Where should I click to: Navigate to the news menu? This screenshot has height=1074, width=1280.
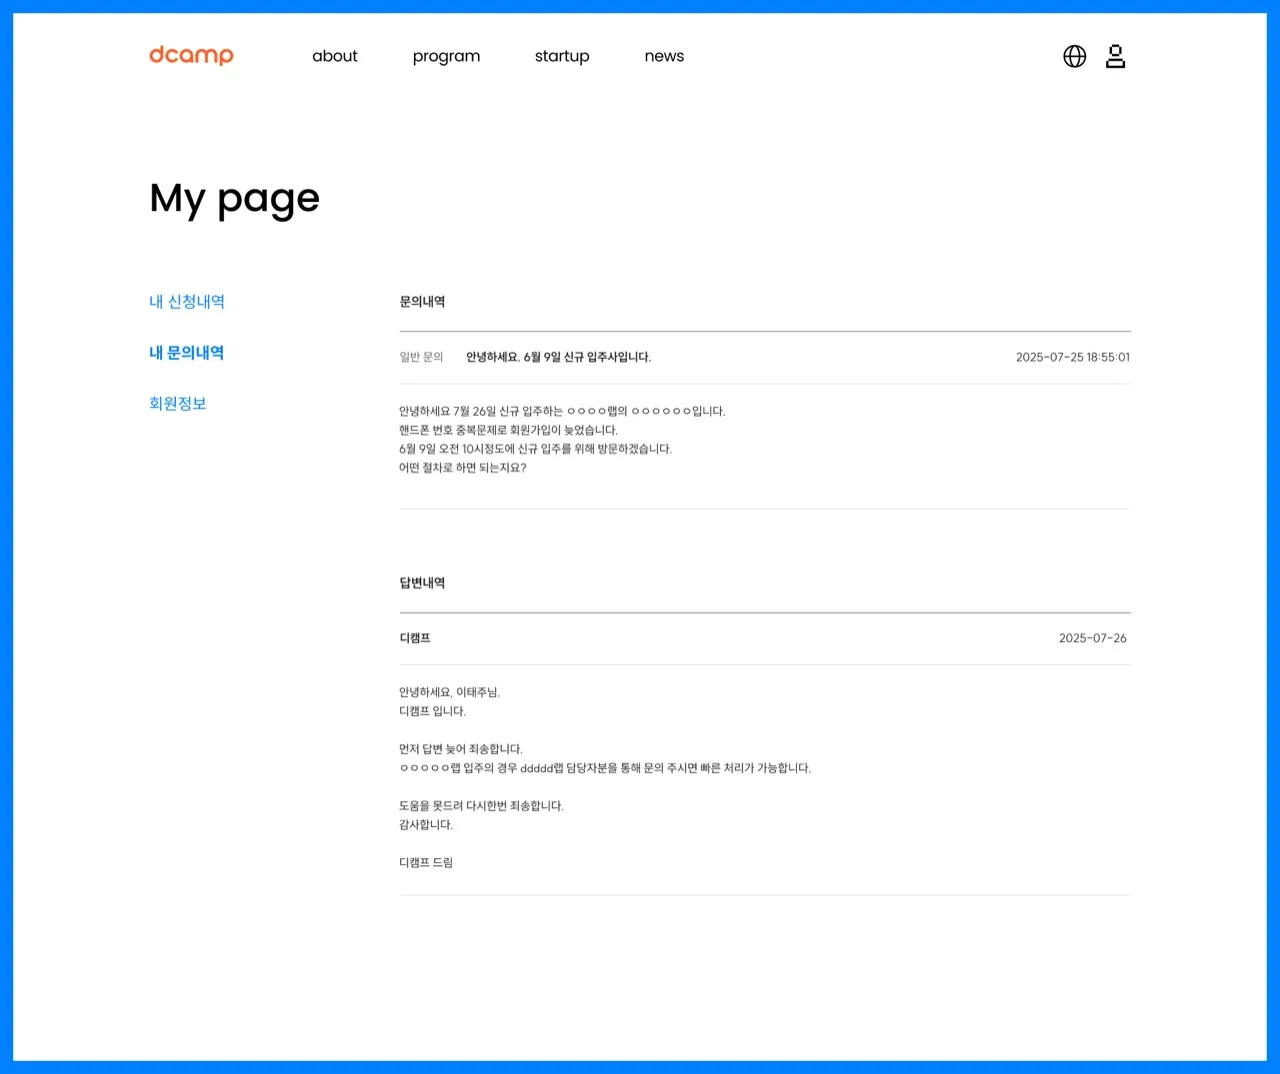pos(664,57)
